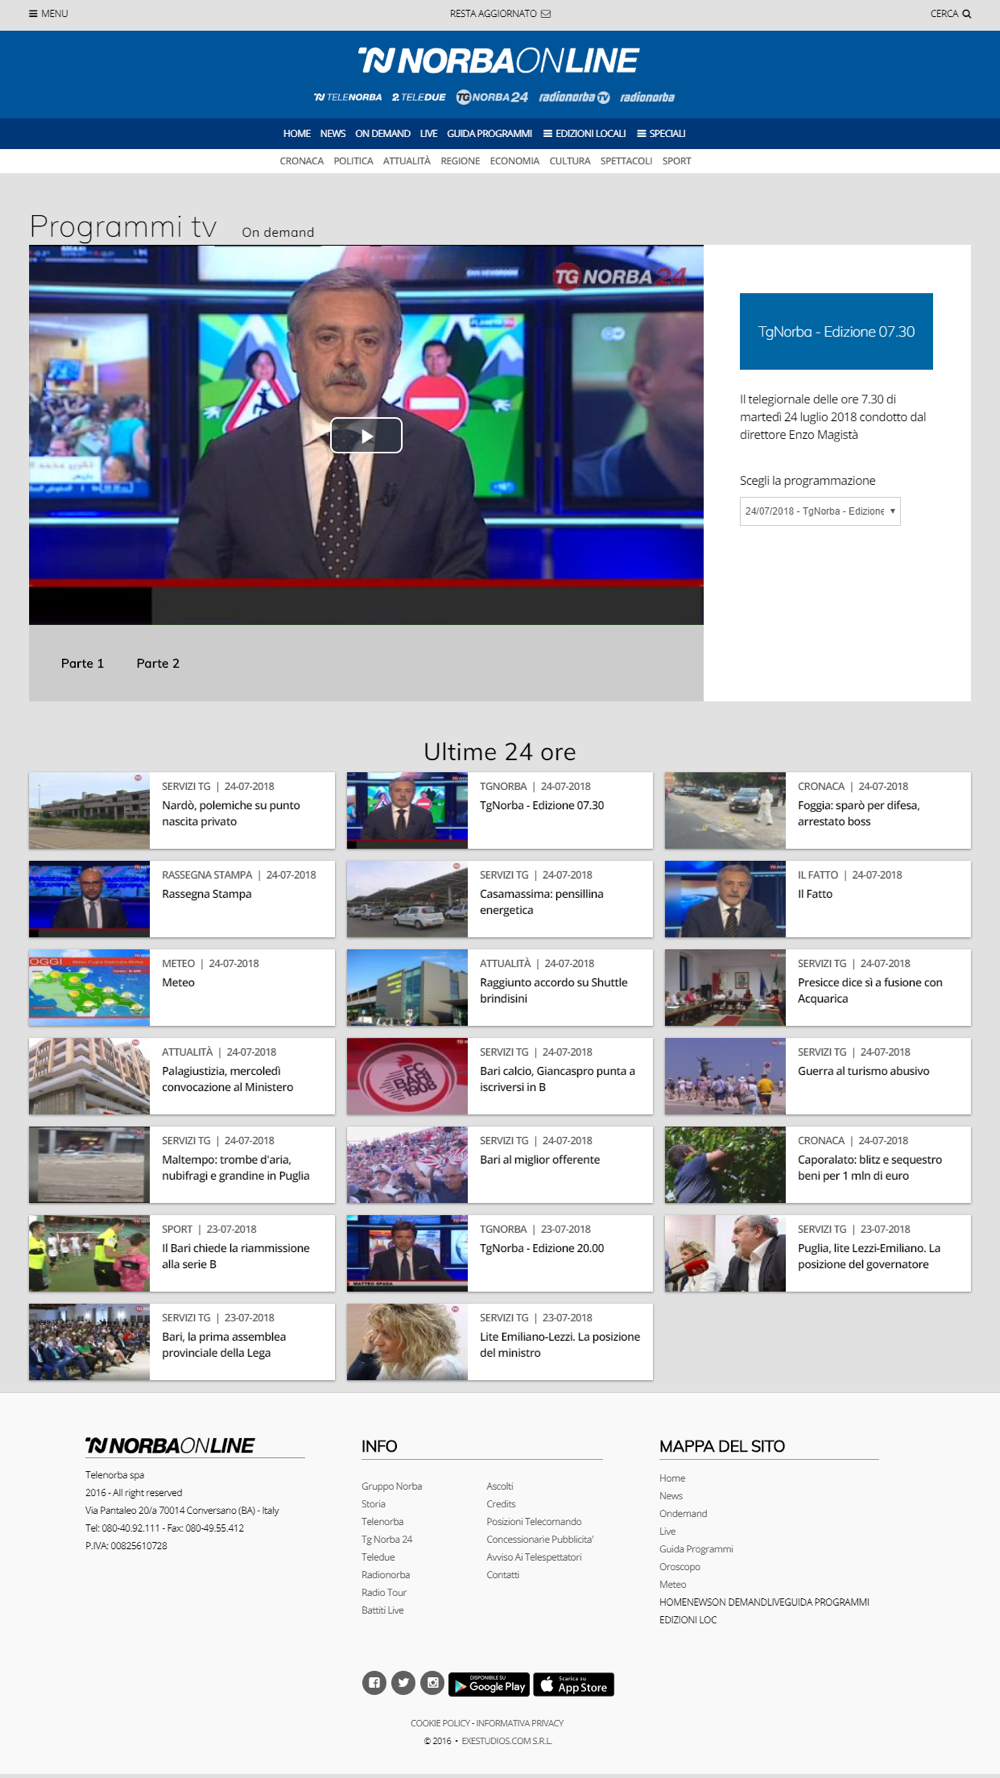Open Rassegna Stampa video thumbnail
The image size is (1000, 1778).
(x=89, y=899)
